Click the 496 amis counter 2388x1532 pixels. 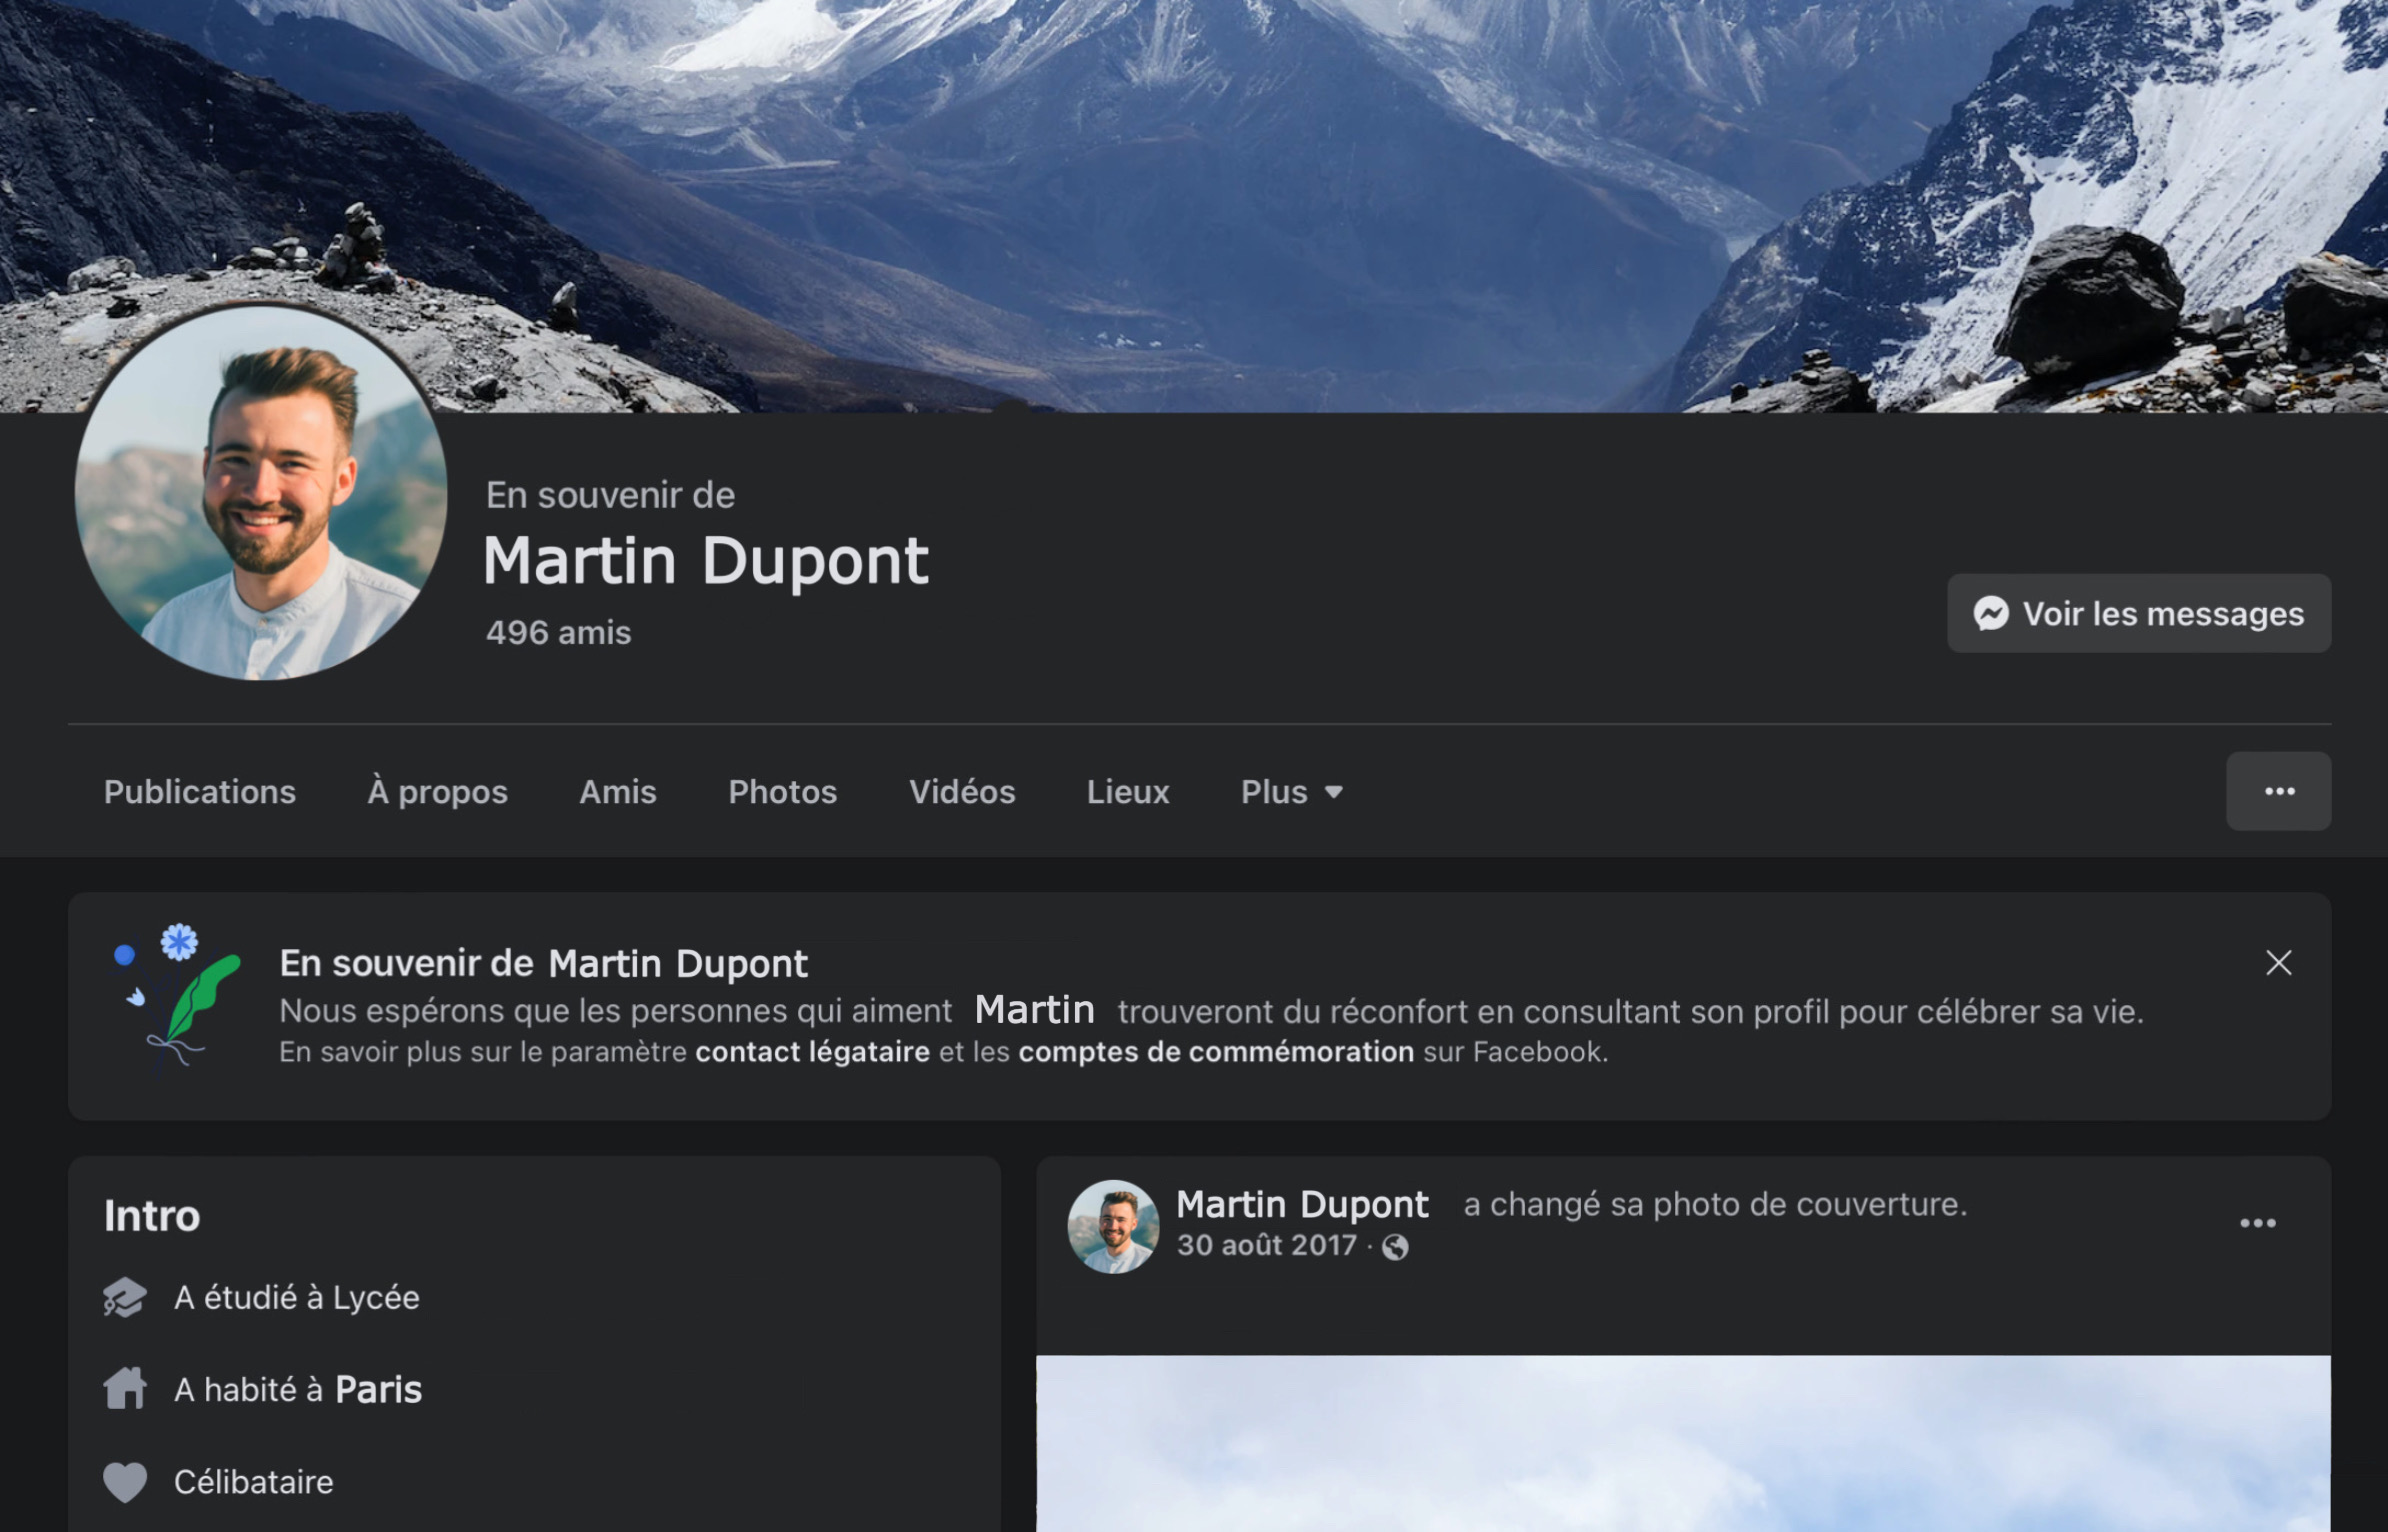pyautogui.click(x=557, y=631)
